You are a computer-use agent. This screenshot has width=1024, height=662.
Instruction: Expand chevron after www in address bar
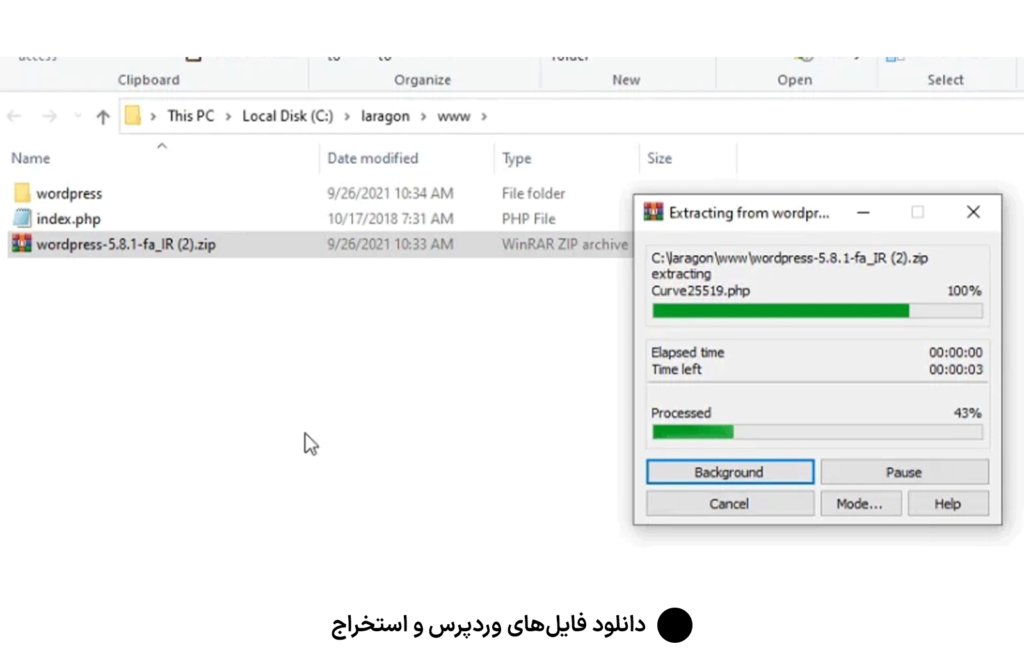pyautogui.click(x=484, y=116)
